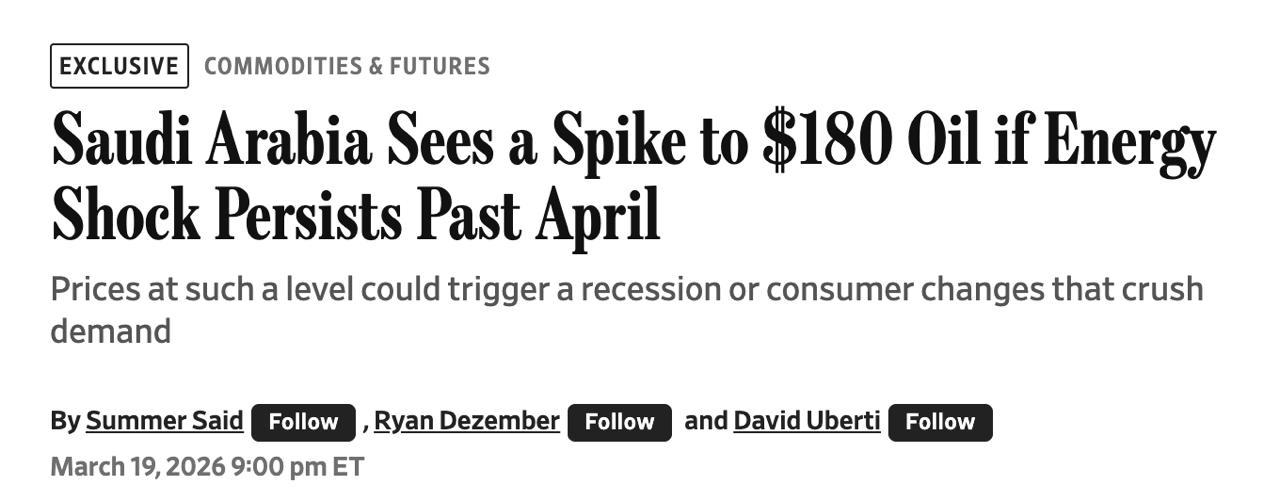Visit David Uberti's author page
The width and height of the screenshot is (1280, 501).
pos(806,421)
